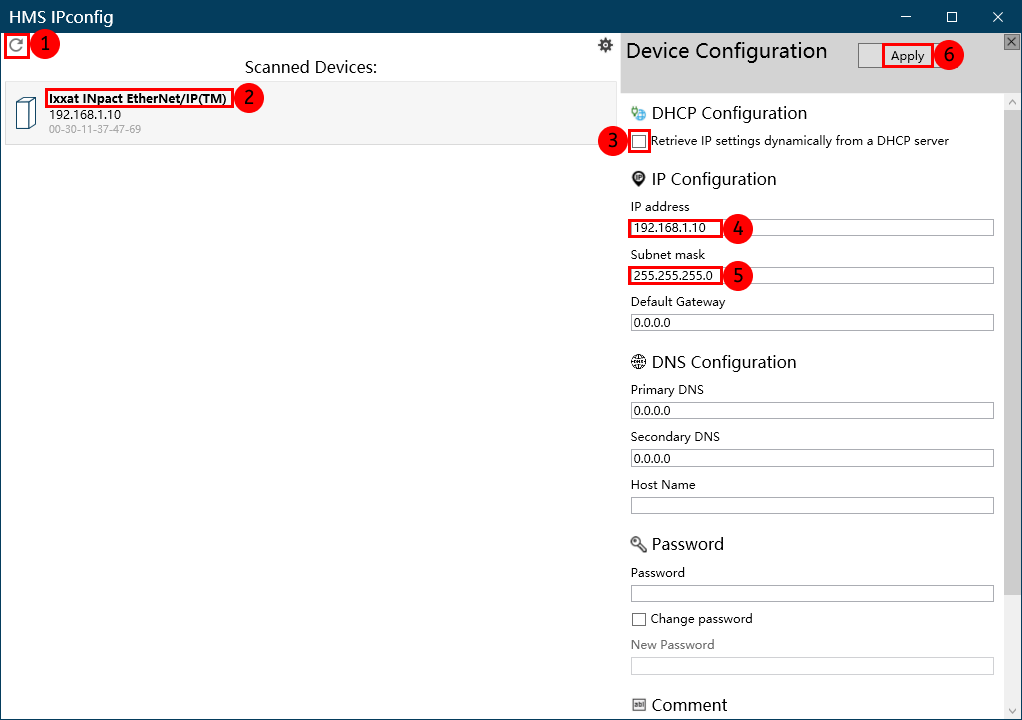Select Ixxat INpact EtherNet/IP(TM) device
This screenshot has width=1022, height=720.
click(x=138, y=98)
